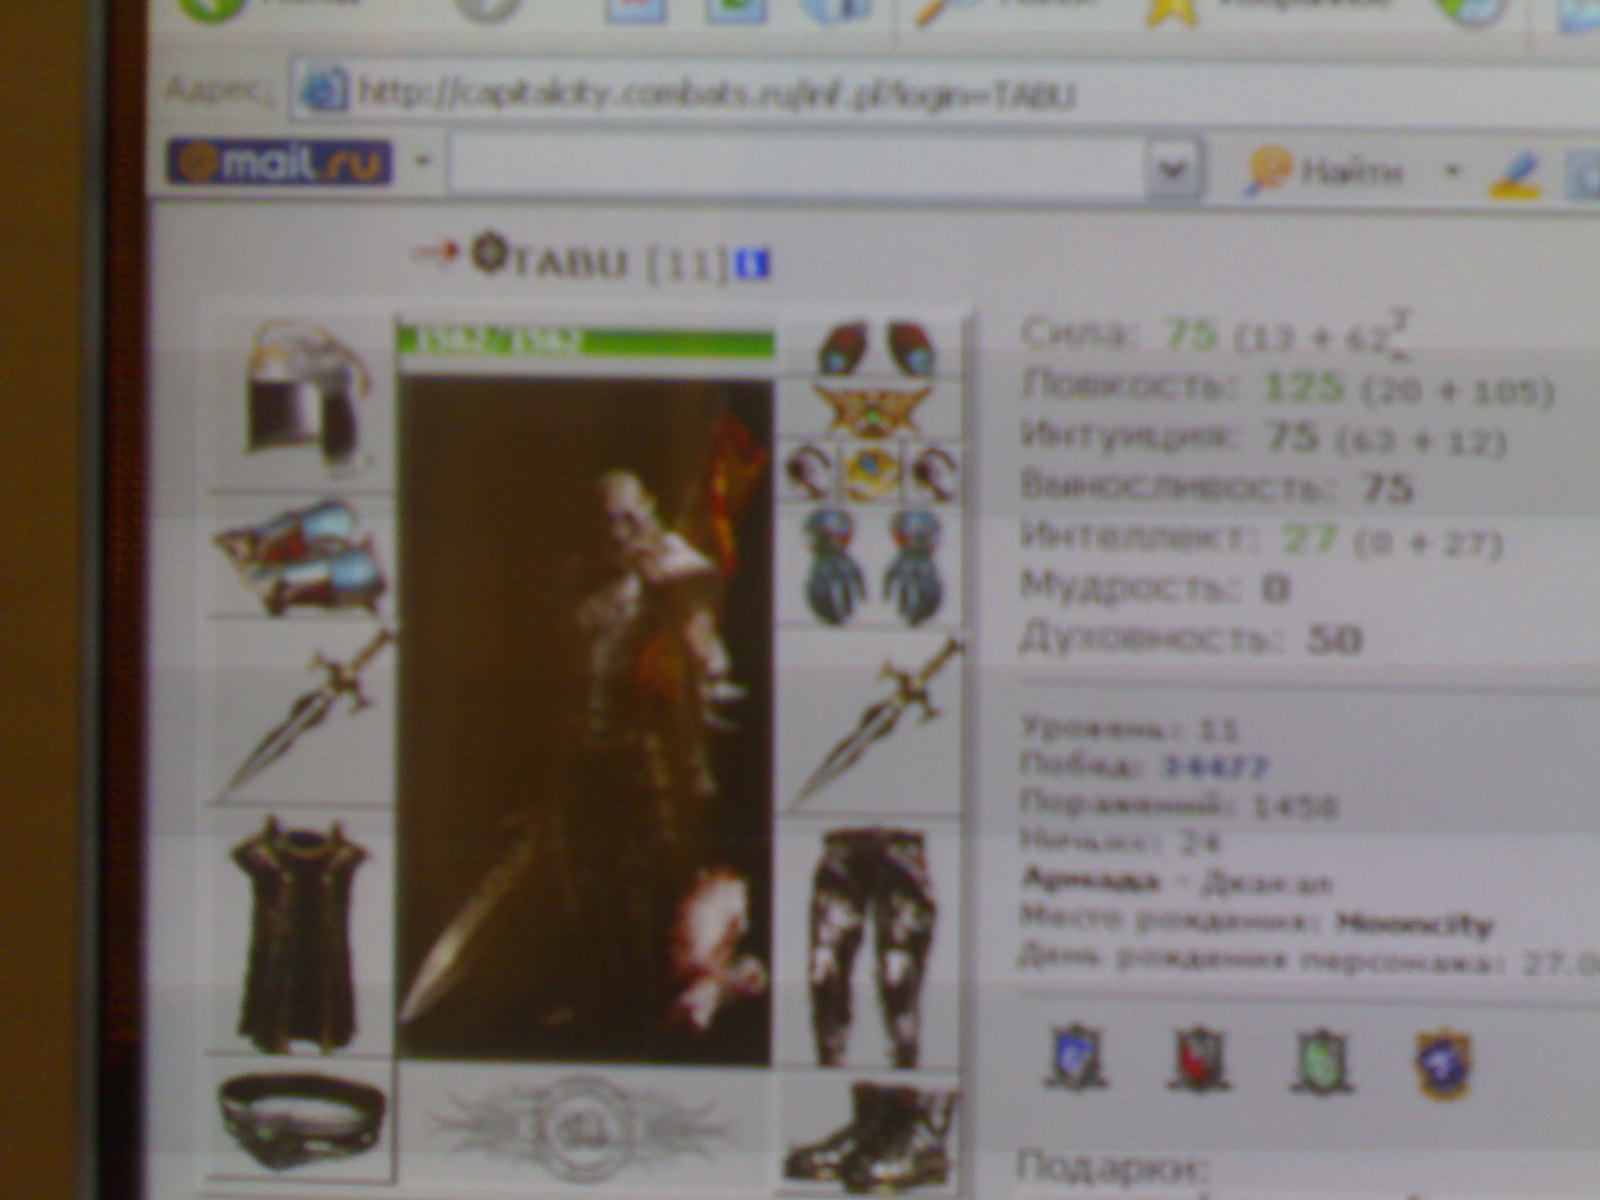Image resolution: width=1600 pixels, height=1200 pixels.
Task: Click the emblem below the character portrait
Action: [582, 1128]
